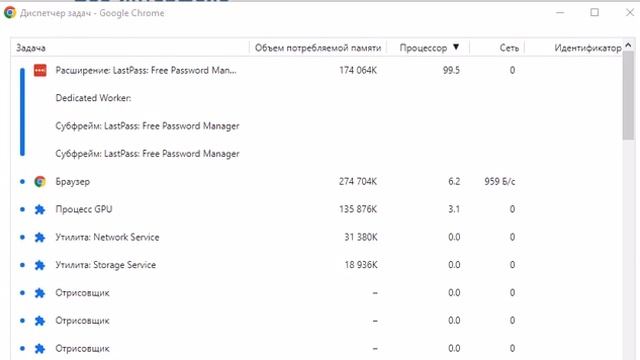Select Утилита: Storage Service row

[x=317, y=265]
